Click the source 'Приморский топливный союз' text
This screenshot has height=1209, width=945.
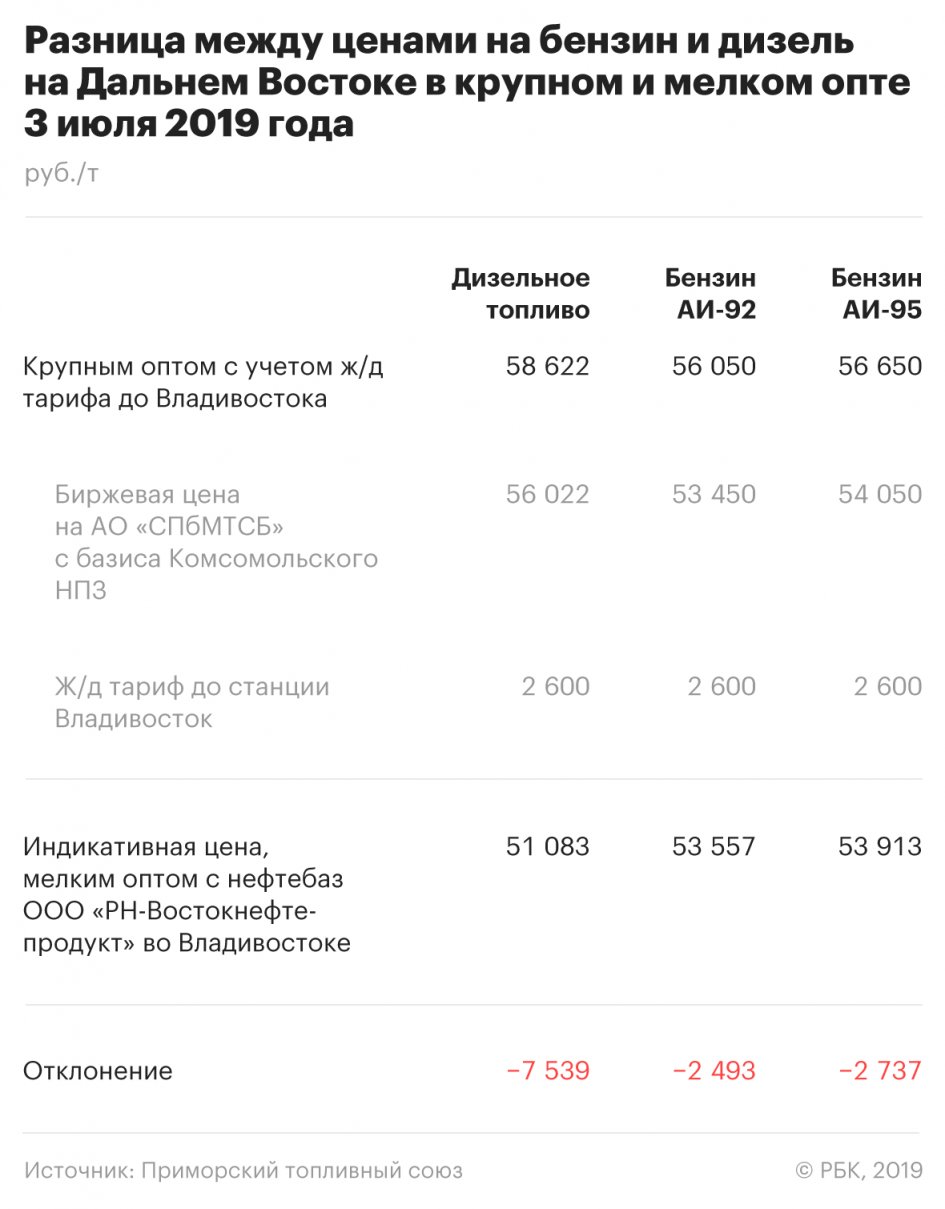coord(244,1170)
